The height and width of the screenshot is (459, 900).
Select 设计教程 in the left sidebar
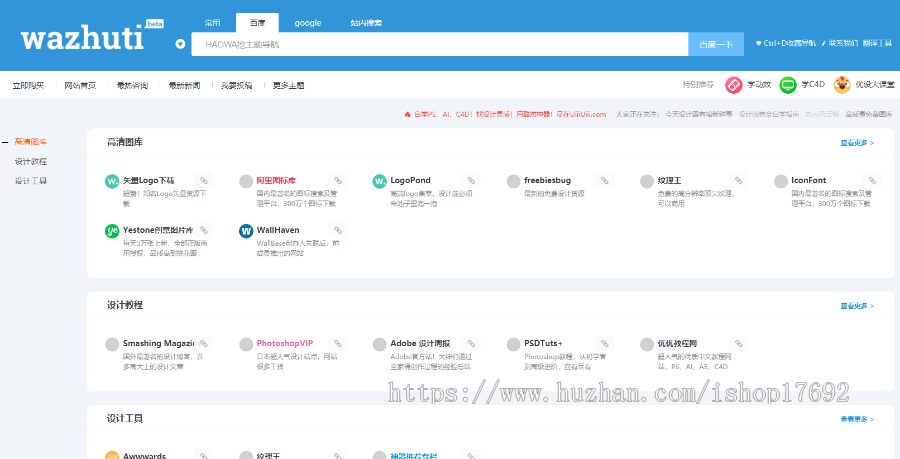30,161
